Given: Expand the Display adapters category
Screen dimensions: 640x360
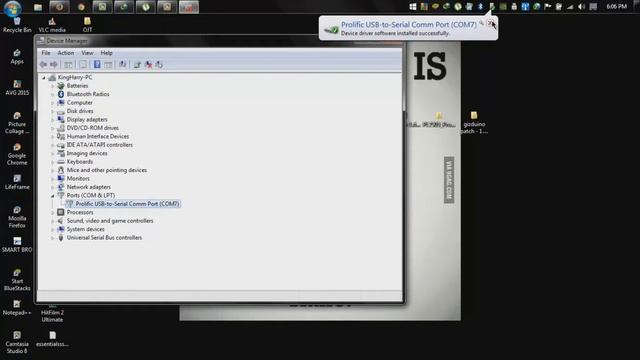Looking at the screenshot, I should click(52, 120).
